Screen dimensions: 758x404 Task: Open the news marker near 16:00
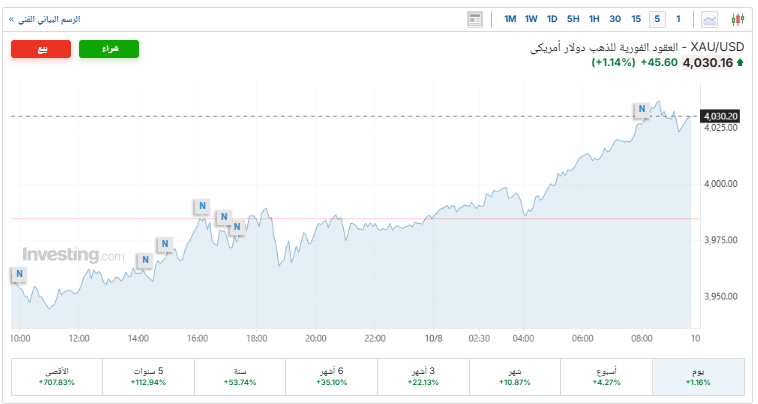[201, 207]
